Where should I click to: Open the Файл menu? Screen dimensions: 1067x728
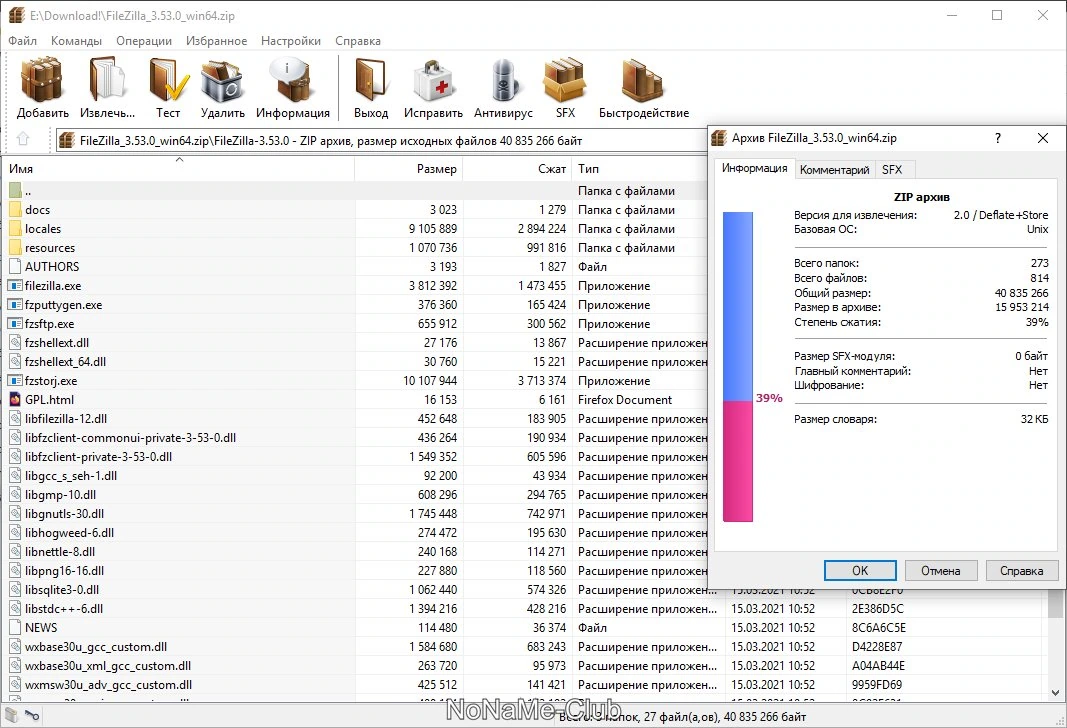click(22, 41)
